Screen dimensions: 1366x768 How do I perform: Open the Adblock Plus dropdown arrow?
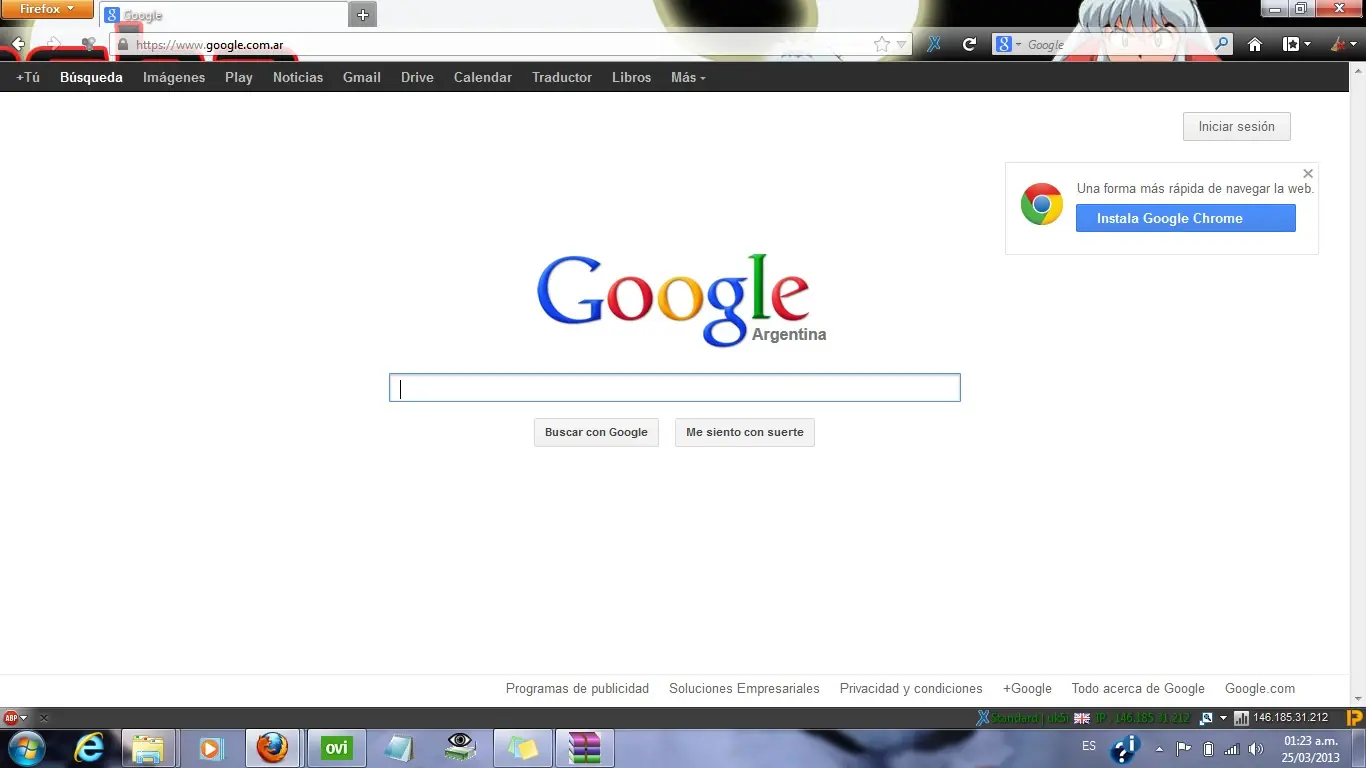click(x=24, y=718)
